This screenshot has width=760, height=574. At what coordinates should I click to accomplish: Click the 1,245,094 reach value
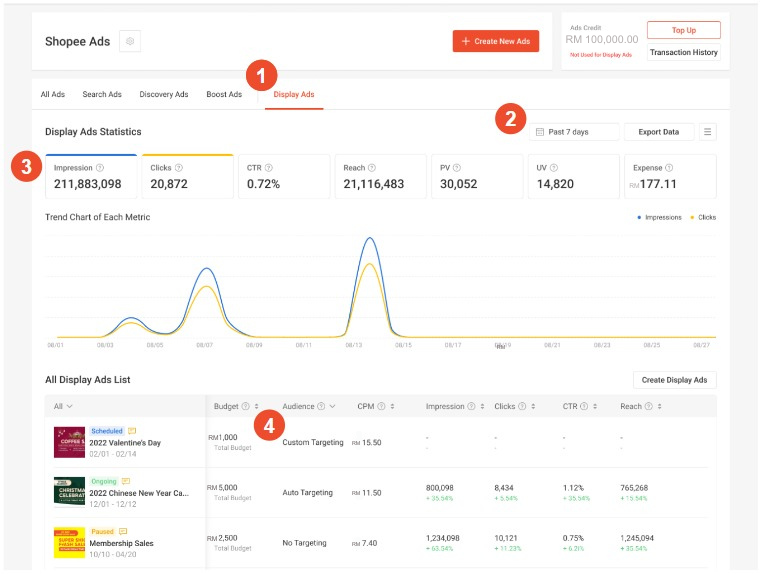coord(637,538)
